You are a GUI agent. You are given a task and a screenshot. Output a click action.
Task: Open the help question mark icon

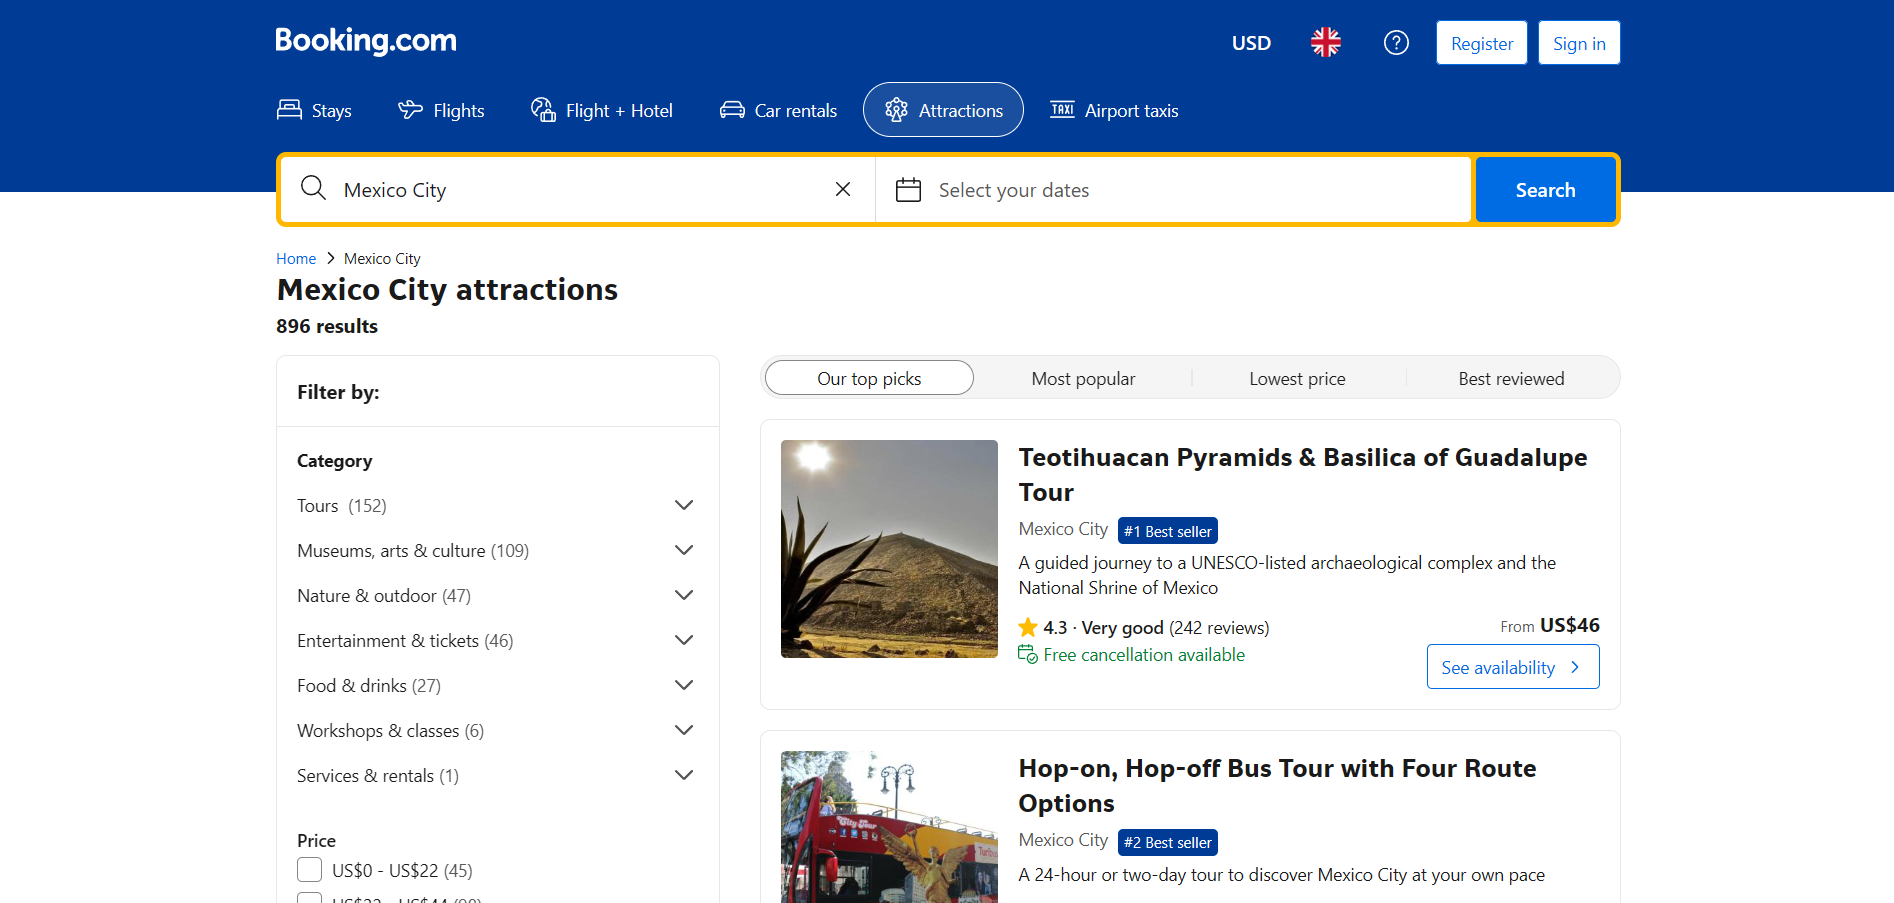coord(1396,42)
